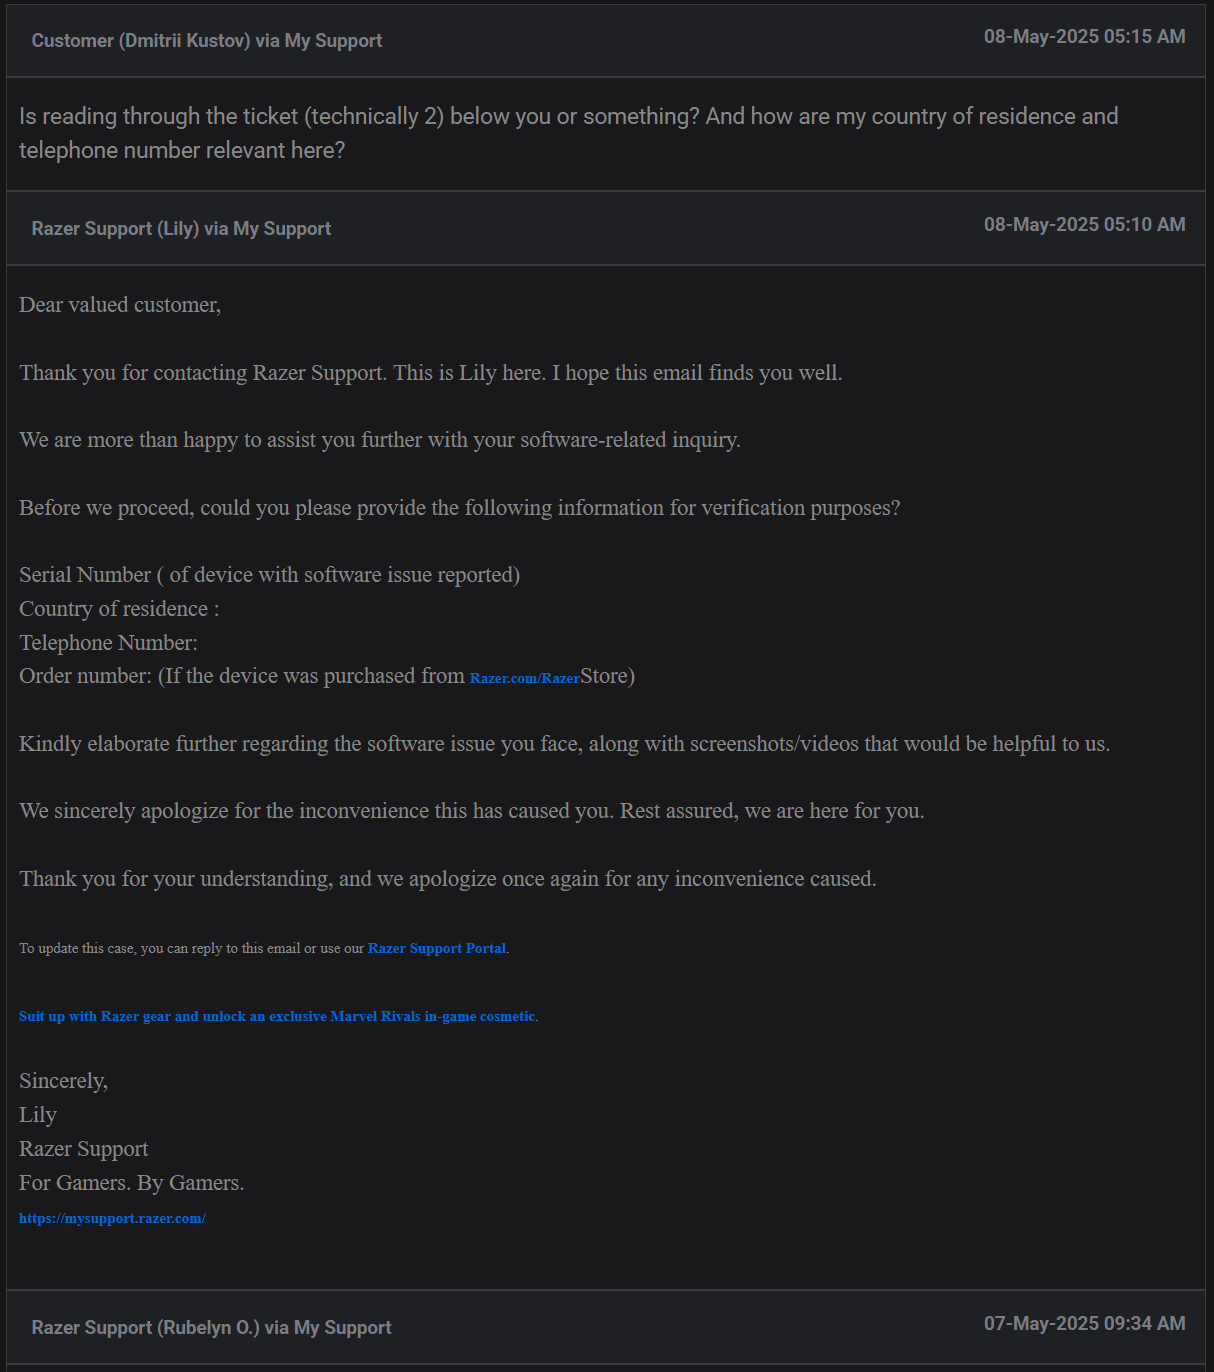Viewport: 1214px width, 1372px height.
Task: Click the 08-May-2025 05:10 AM timestamp
Action: (1084, 225)
